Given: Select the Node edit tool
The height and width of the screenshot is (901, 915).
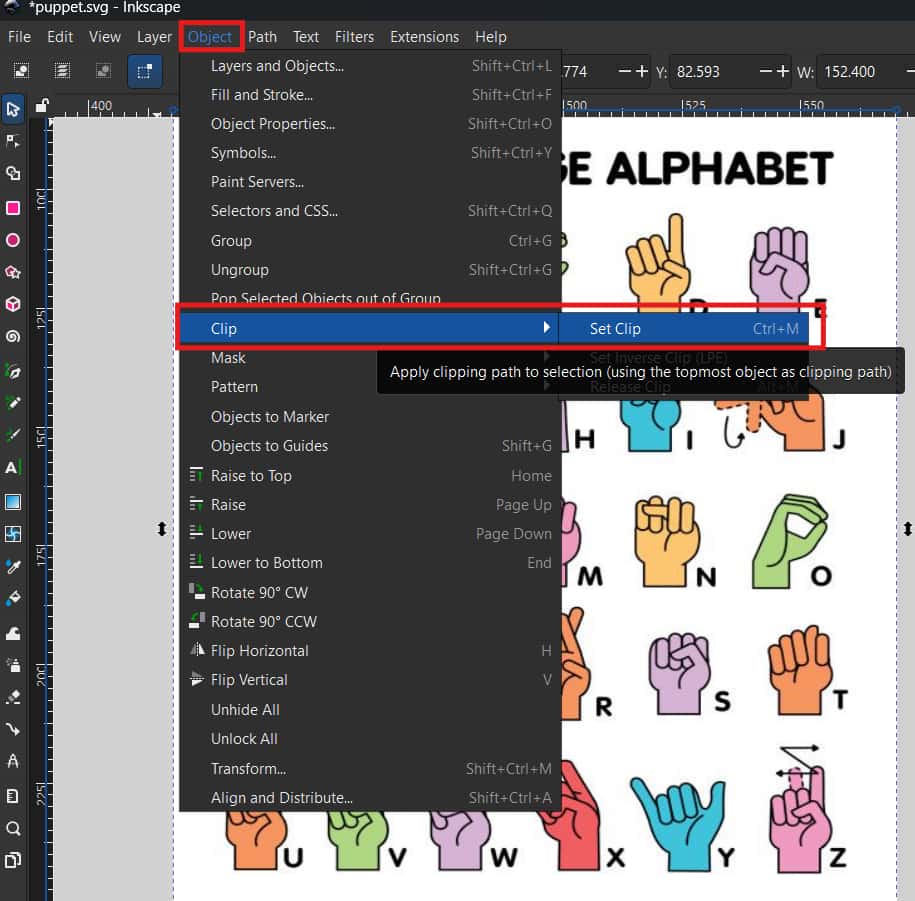Looking at the screenshot, I should (x=13, y=141).
